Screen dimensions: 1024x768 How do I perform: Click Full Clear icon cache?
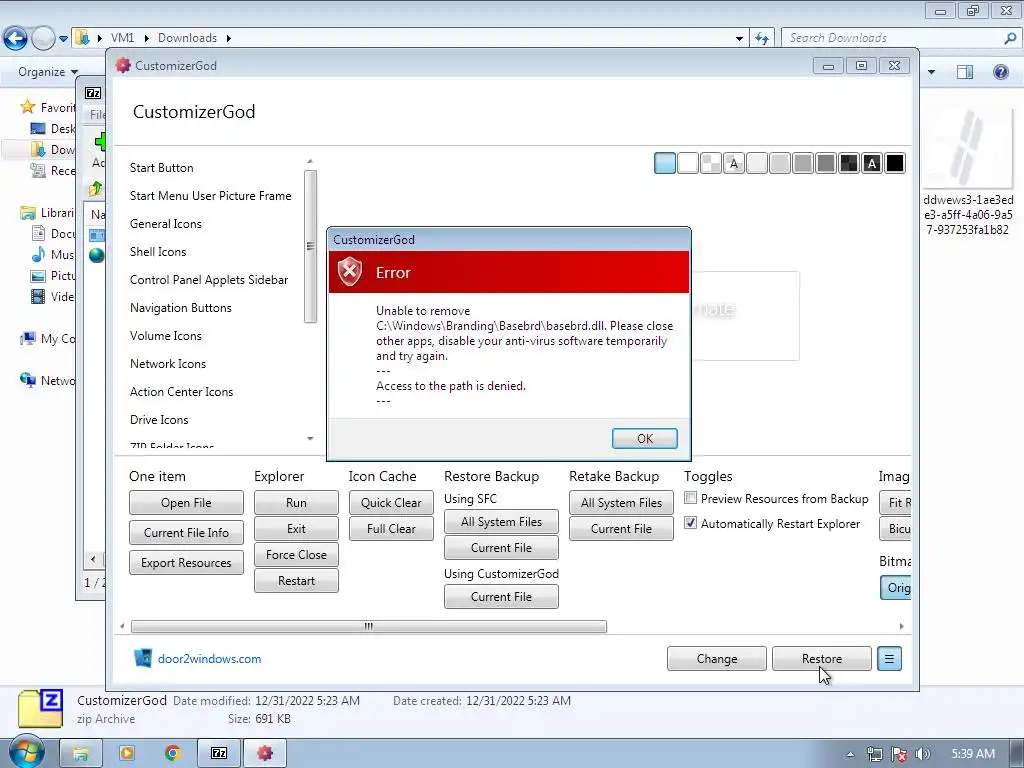(x=391, y=529)
